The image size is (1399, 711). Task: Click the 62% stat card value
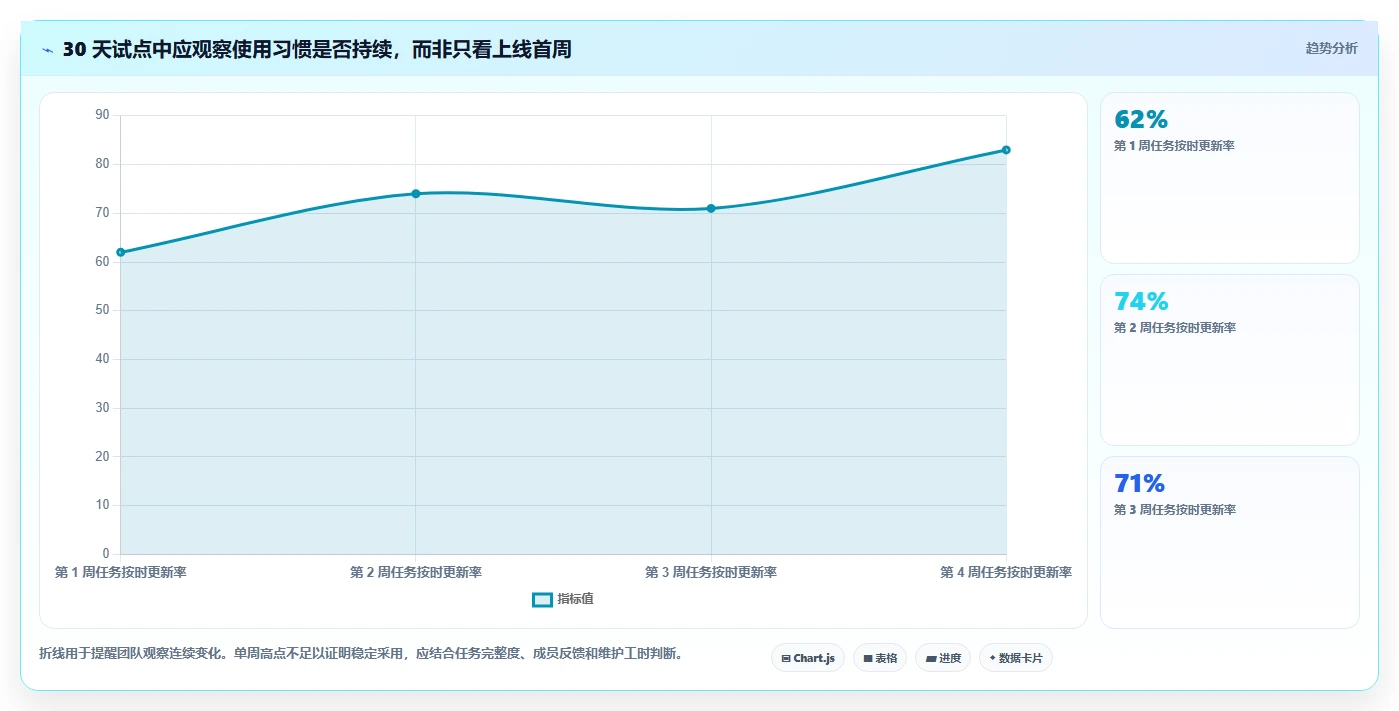[1141, 119]
